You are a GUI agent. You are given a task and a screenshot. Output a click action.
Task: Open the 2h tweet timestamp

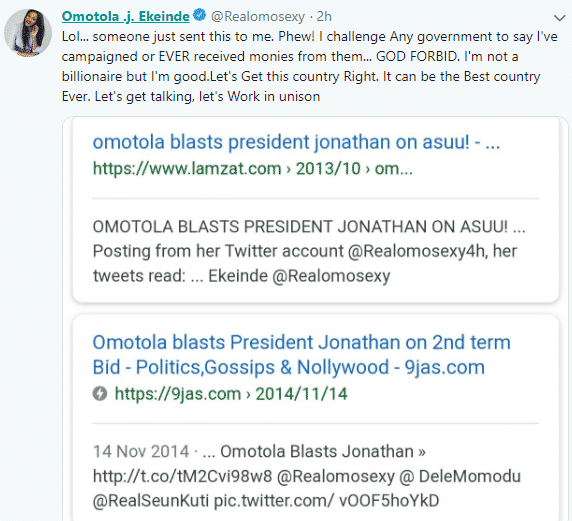(x=324, y=17)
